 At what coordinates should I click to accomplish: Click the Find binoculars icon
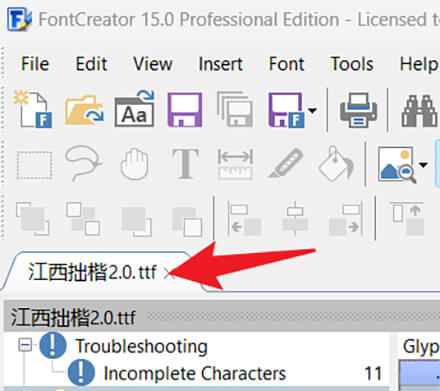coord(419,111)
